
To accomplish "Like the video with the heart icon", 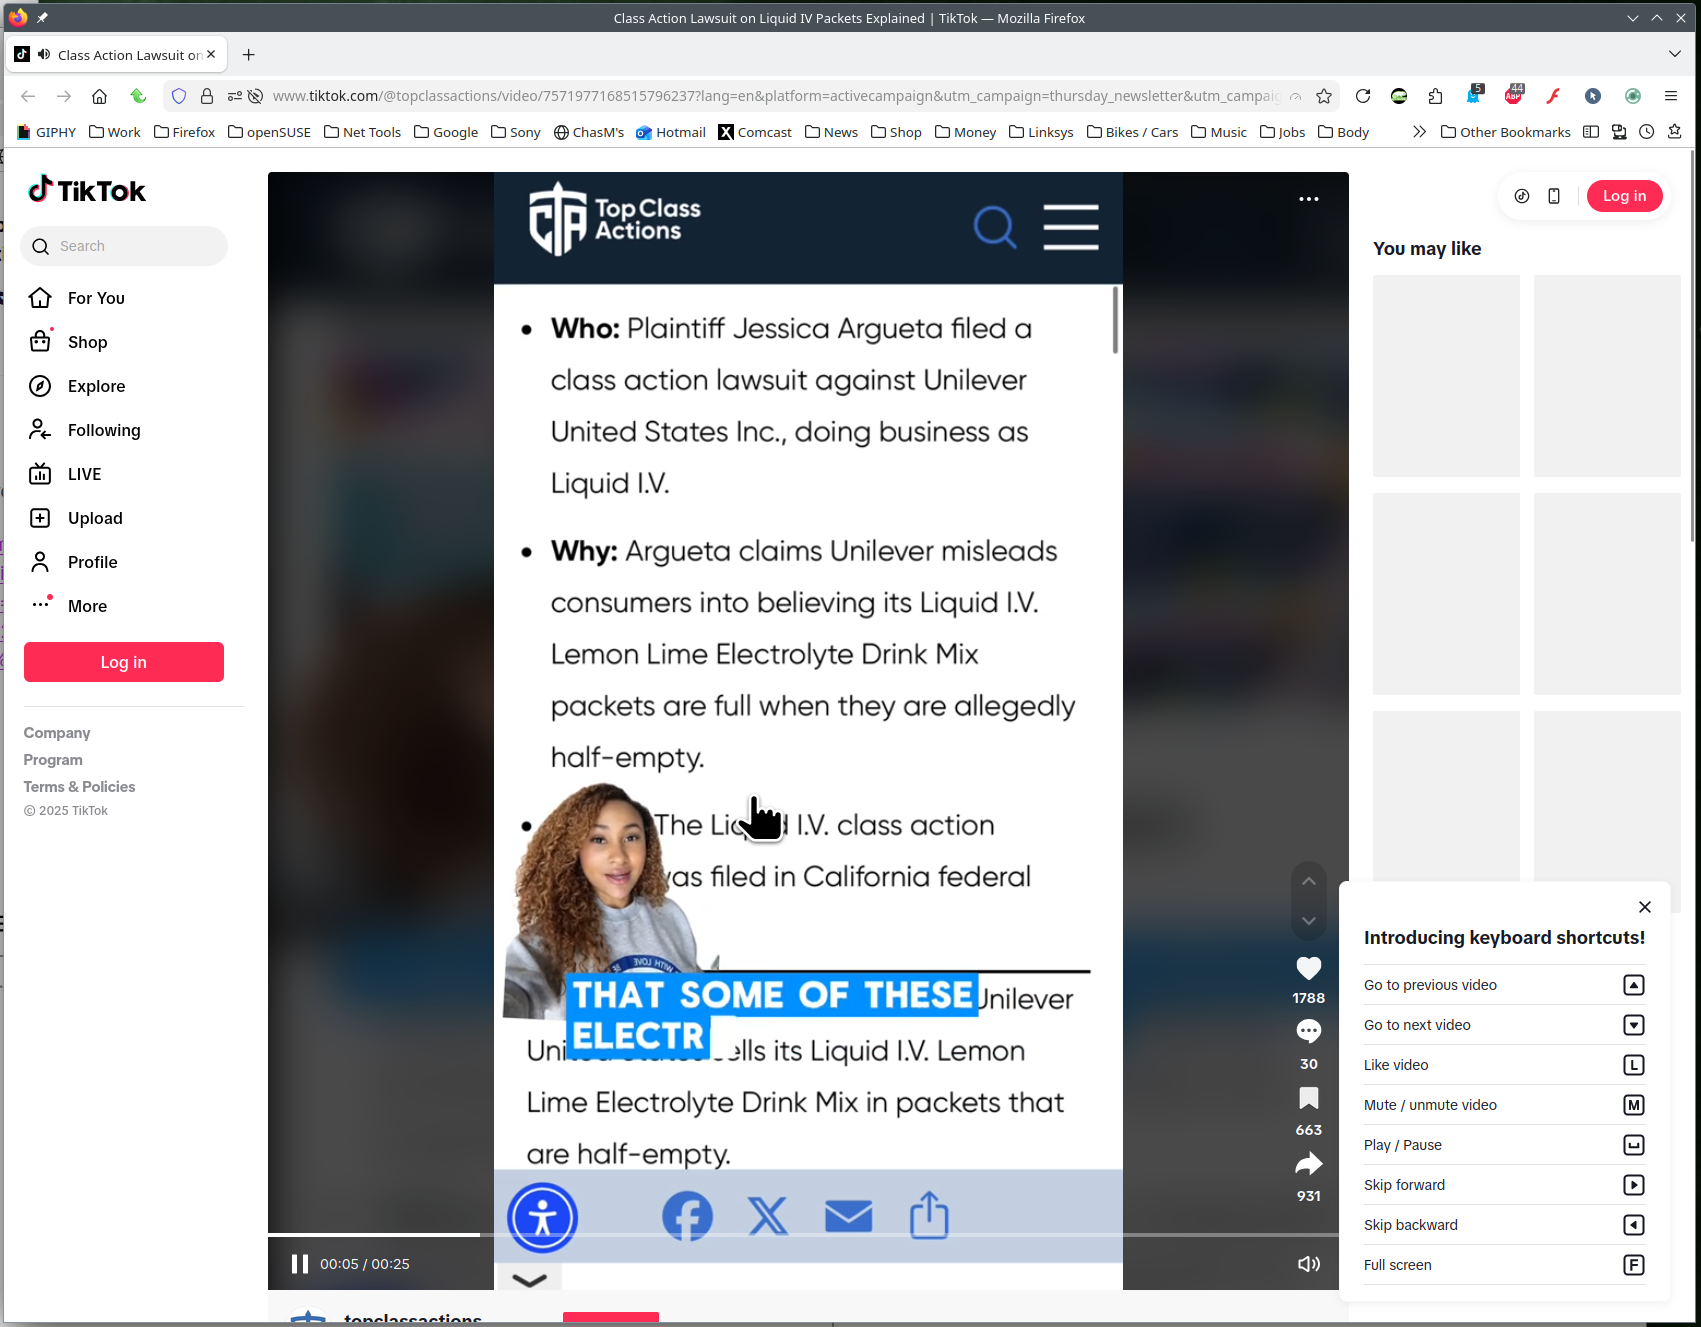I will (1308, 968).
